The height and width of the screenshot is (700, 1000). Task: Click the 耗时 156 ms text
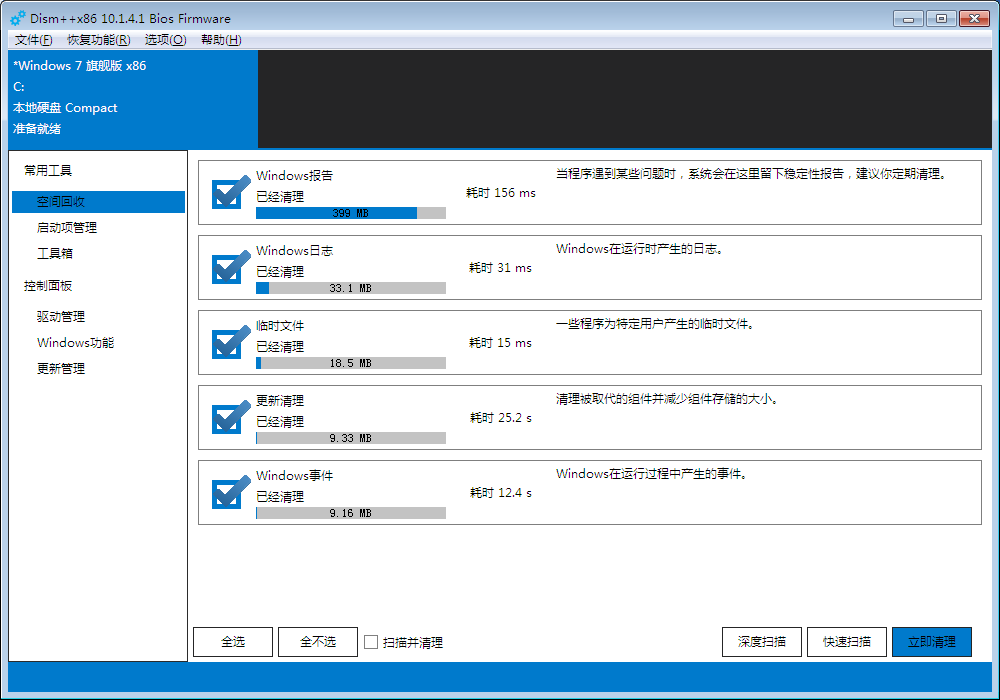coord(501,193)
